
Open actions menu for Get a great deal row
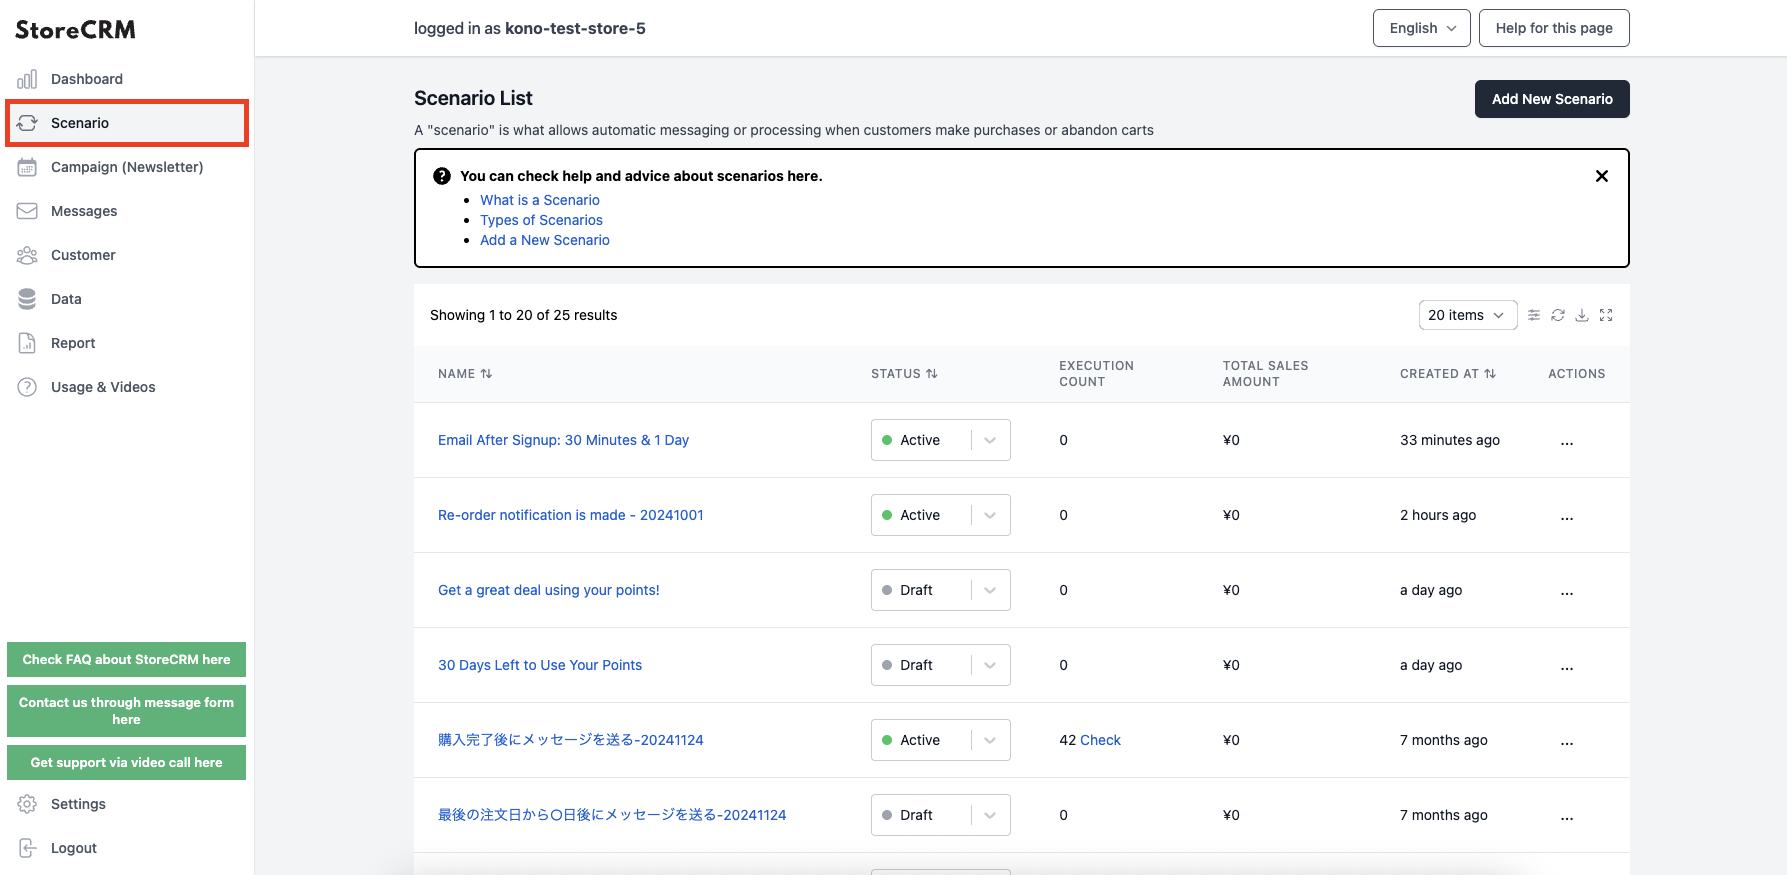(1567, 591)
